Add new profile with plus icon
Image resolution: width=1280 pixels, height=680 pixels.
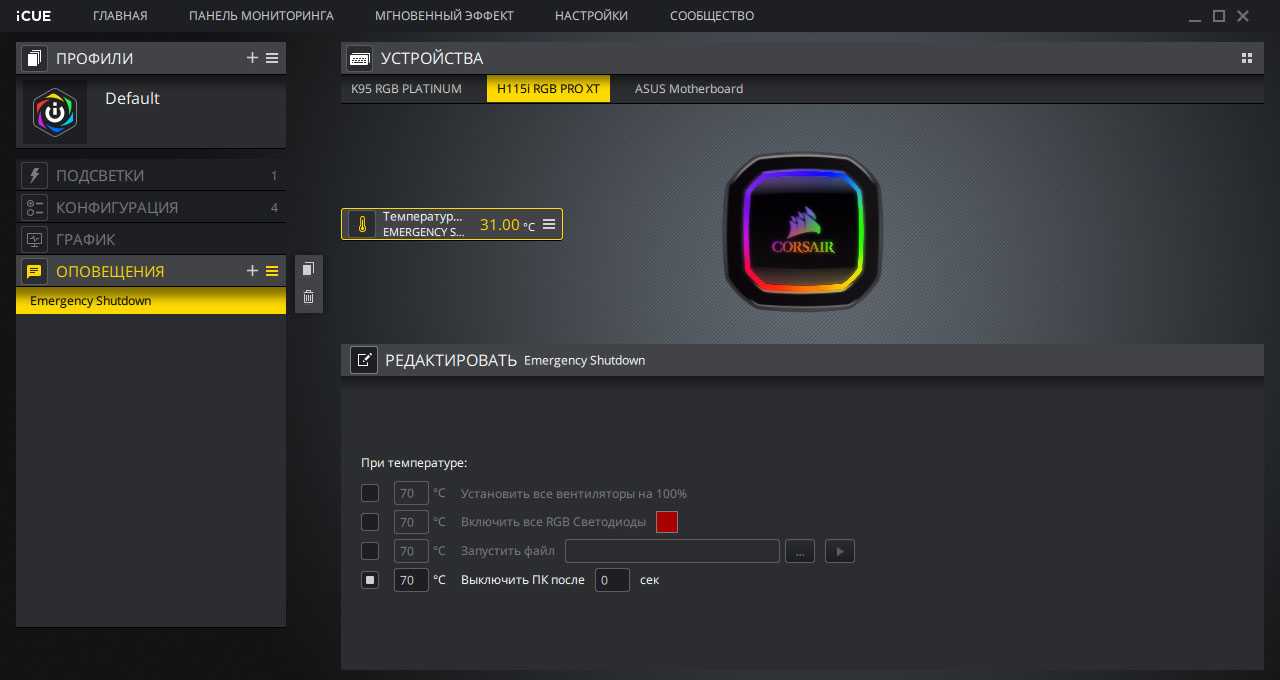(252, 58)
